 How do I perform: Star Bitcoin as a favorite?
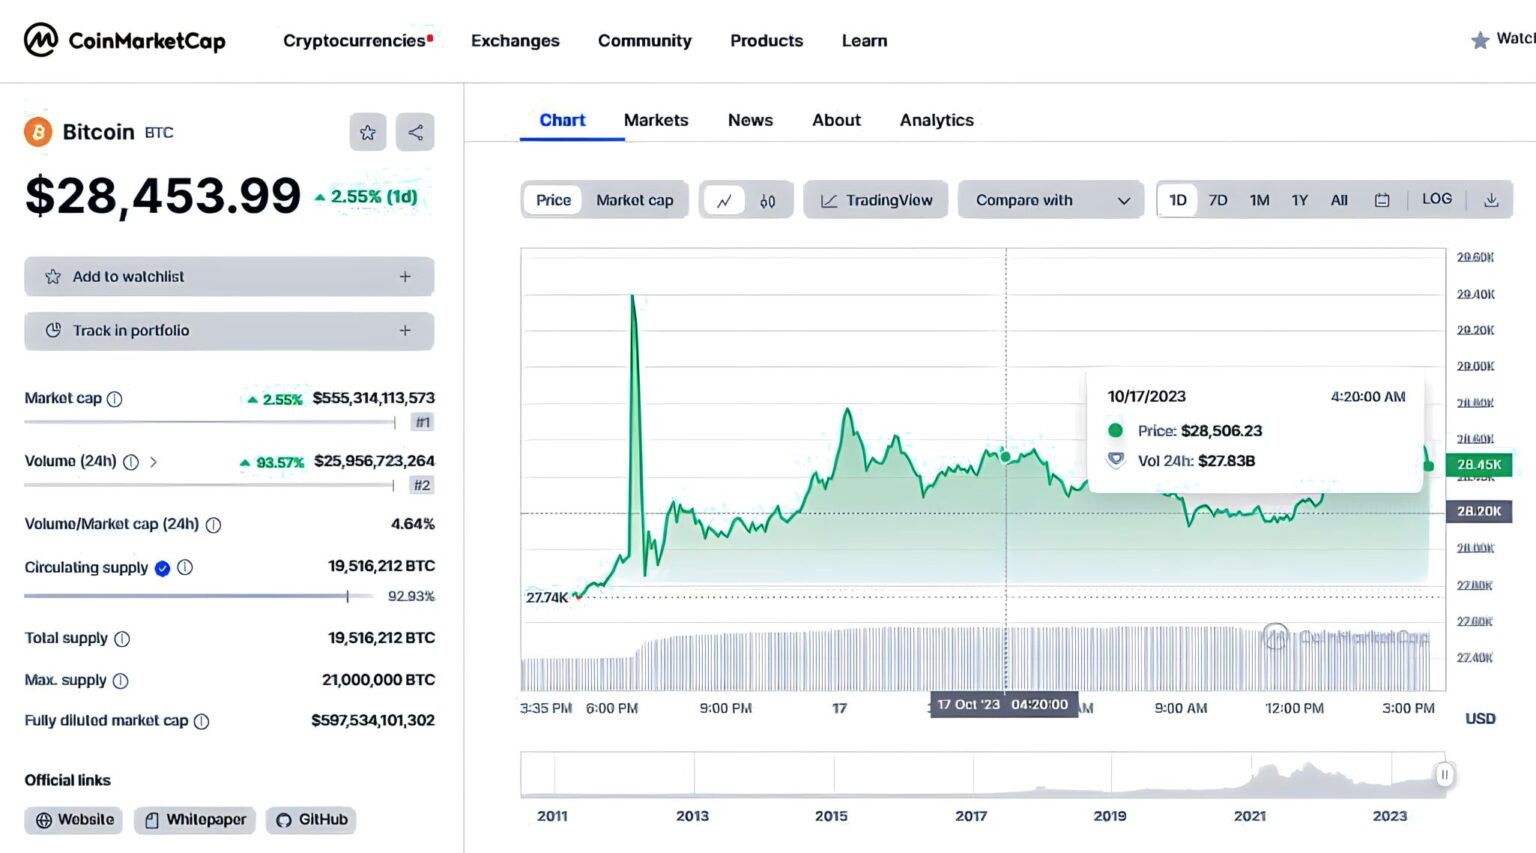click(x=368, y=132)
